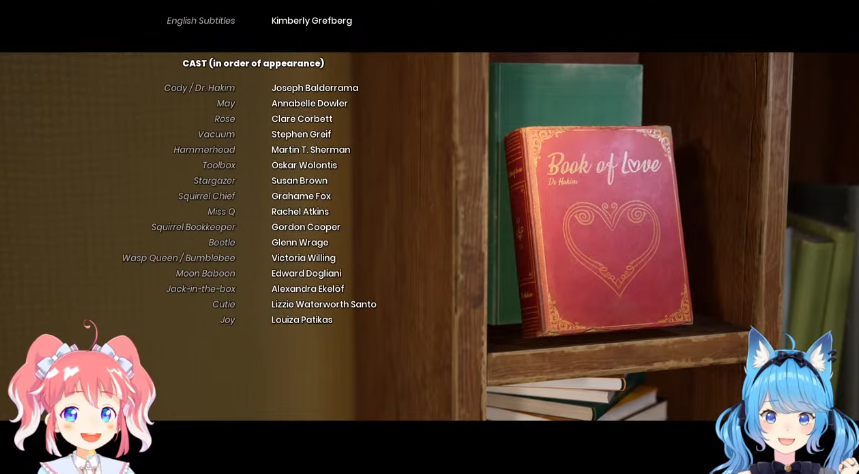Click the "Dr. Hakim" author text on book

pos(561,181)
